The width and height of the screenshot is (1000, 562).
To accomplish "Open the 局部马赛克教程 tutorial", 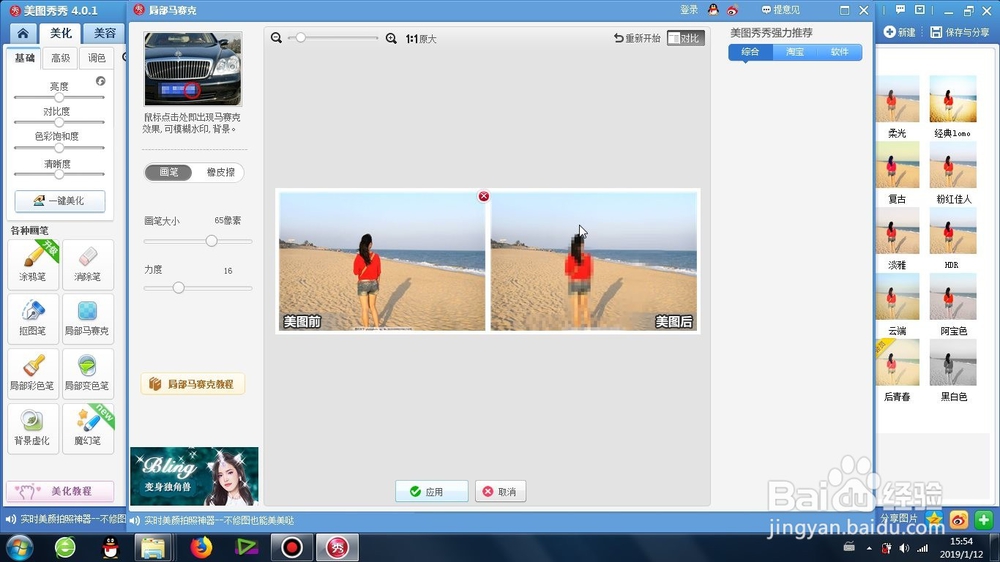I will 193,384.
